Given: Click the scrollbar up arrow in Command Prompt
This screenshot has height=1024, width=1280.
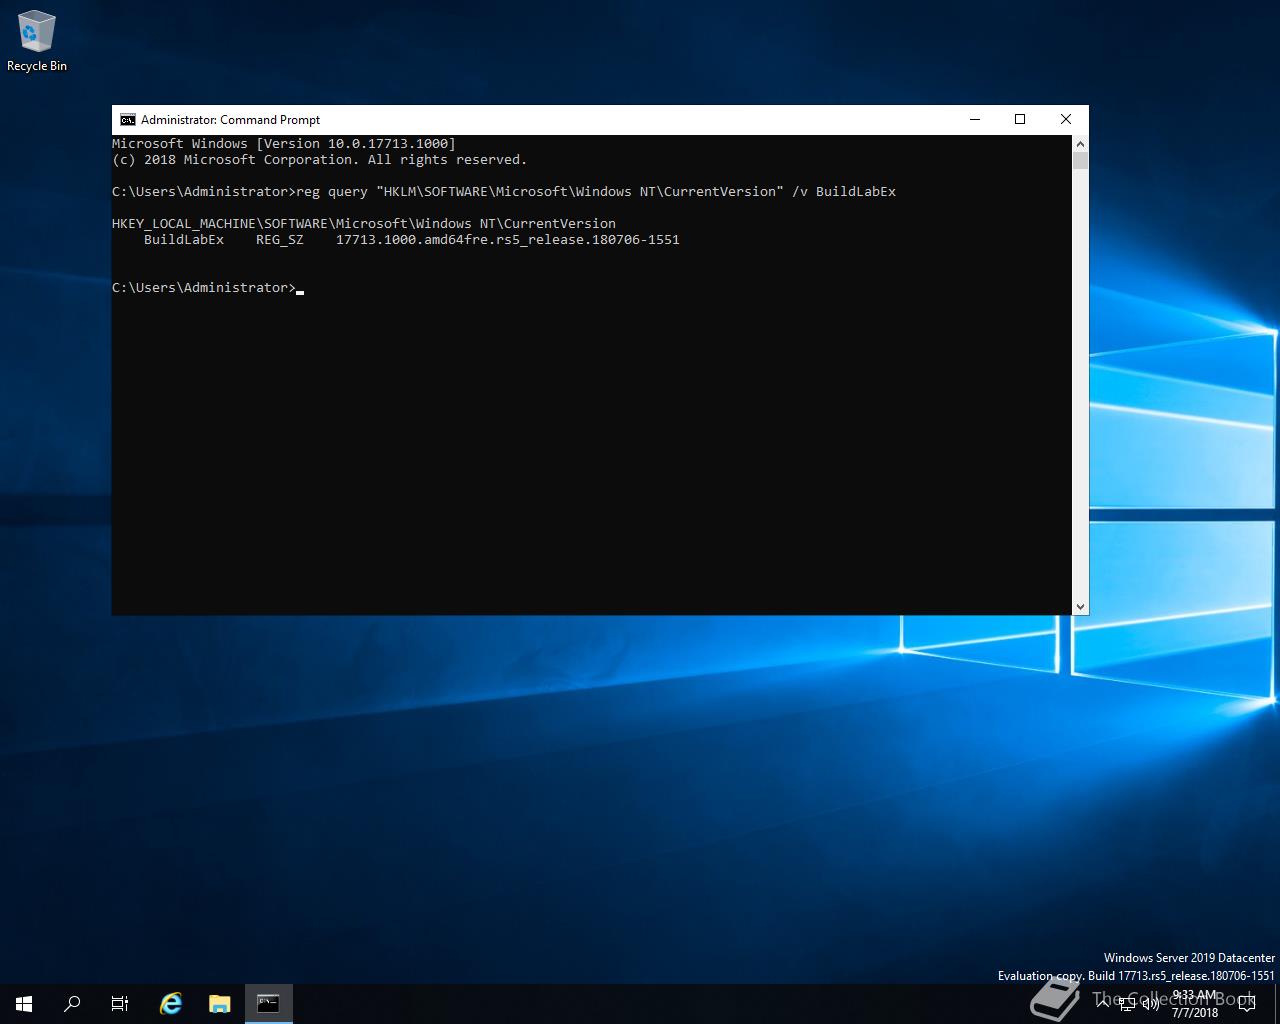Looking at the screenshot, I should pyautogui.click(x=1080, y=143).
